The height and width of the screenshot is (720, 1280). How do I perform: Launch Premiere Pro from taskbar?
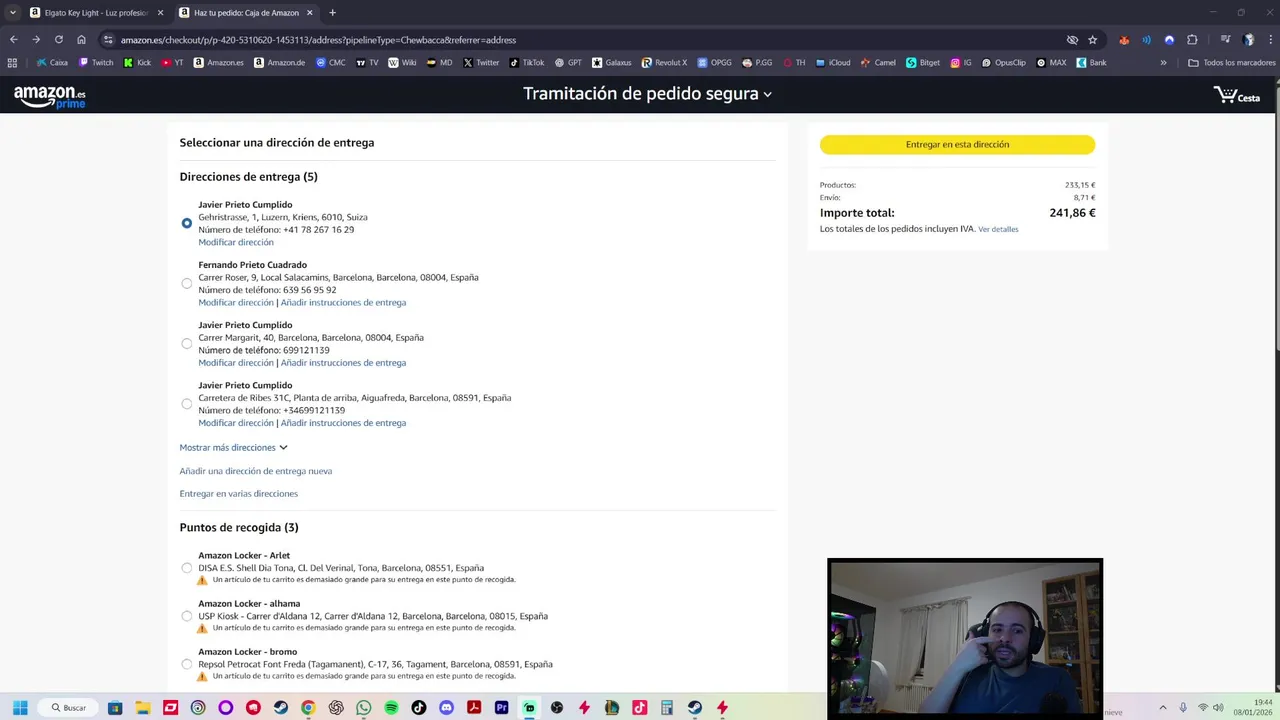[x=501, y=708]
